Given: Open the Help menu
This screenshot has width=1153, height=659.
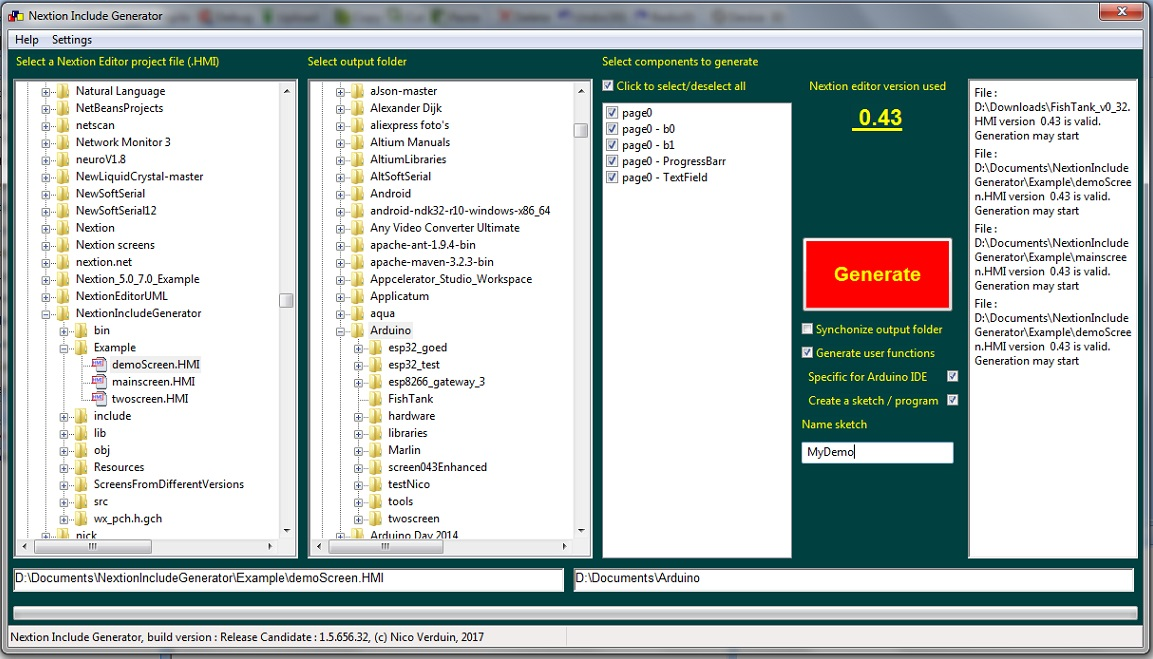Looking at the screenshot, I should click(x=27, y=40).
